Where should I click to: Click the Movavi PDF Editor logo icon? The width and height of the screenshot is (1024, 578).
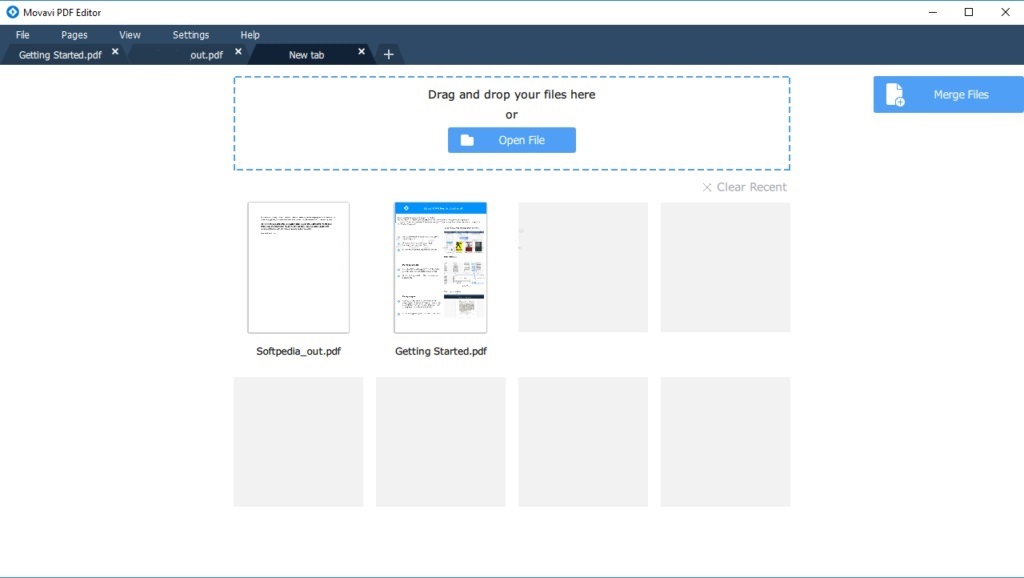click(x=12, y=12)
